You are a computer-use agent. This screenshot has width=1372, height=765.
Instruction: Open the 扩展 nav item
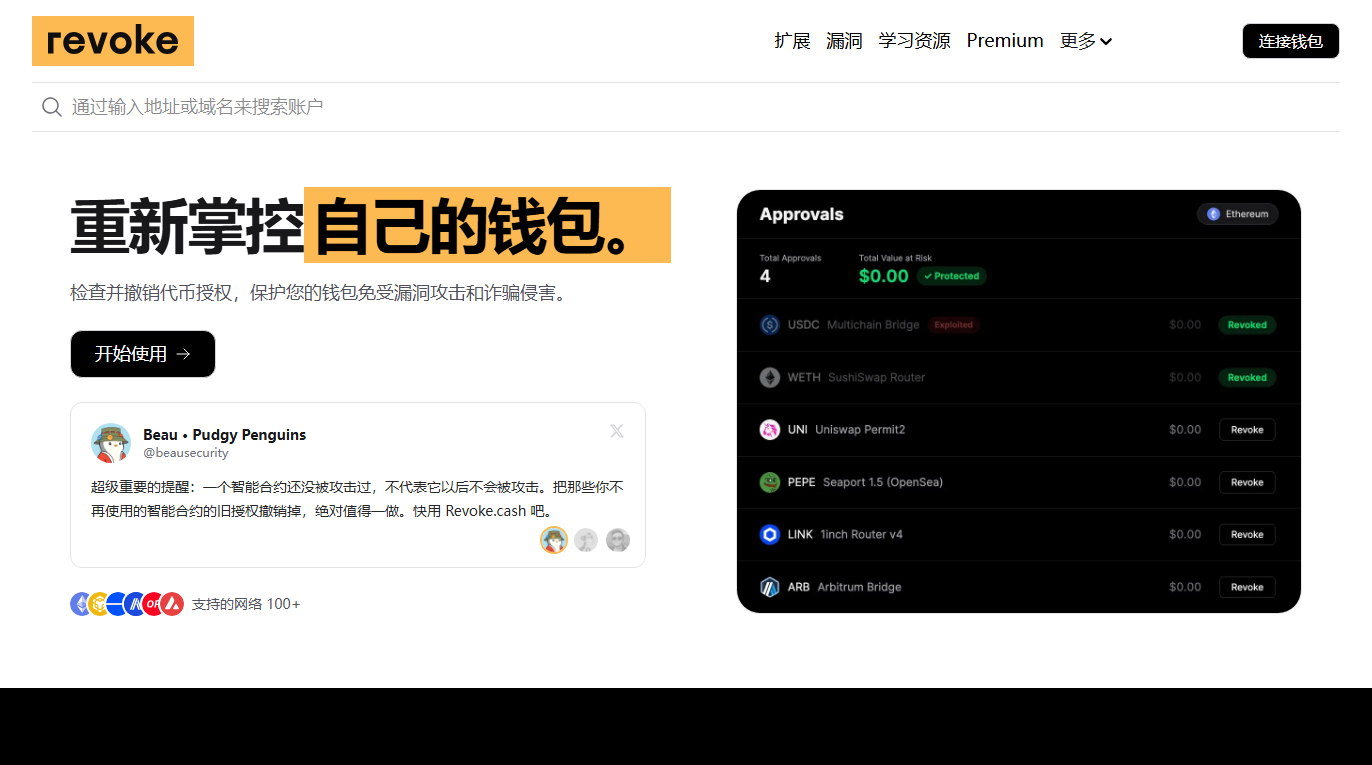[792, 41]
